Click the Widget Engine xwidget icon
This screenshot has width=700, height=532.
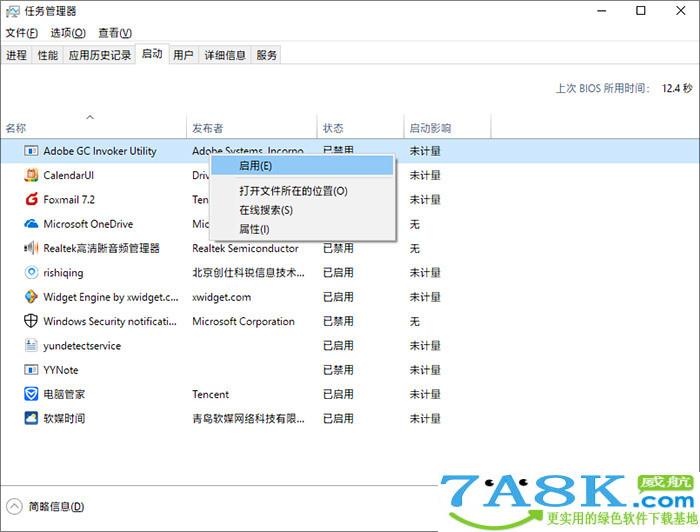pyautogui.click(x=31, y=296)
